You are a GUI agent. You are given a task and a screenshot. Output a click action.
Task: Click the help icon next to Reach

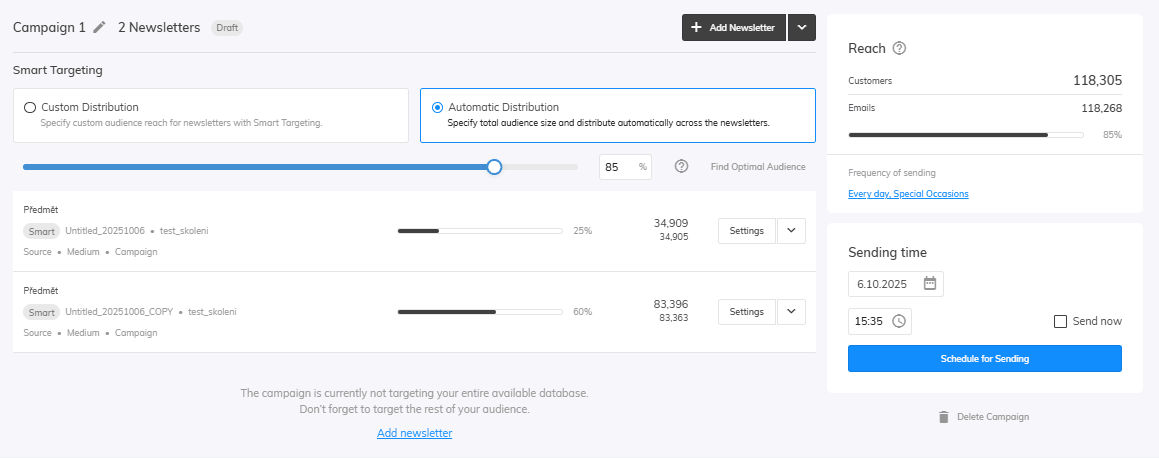899,48
